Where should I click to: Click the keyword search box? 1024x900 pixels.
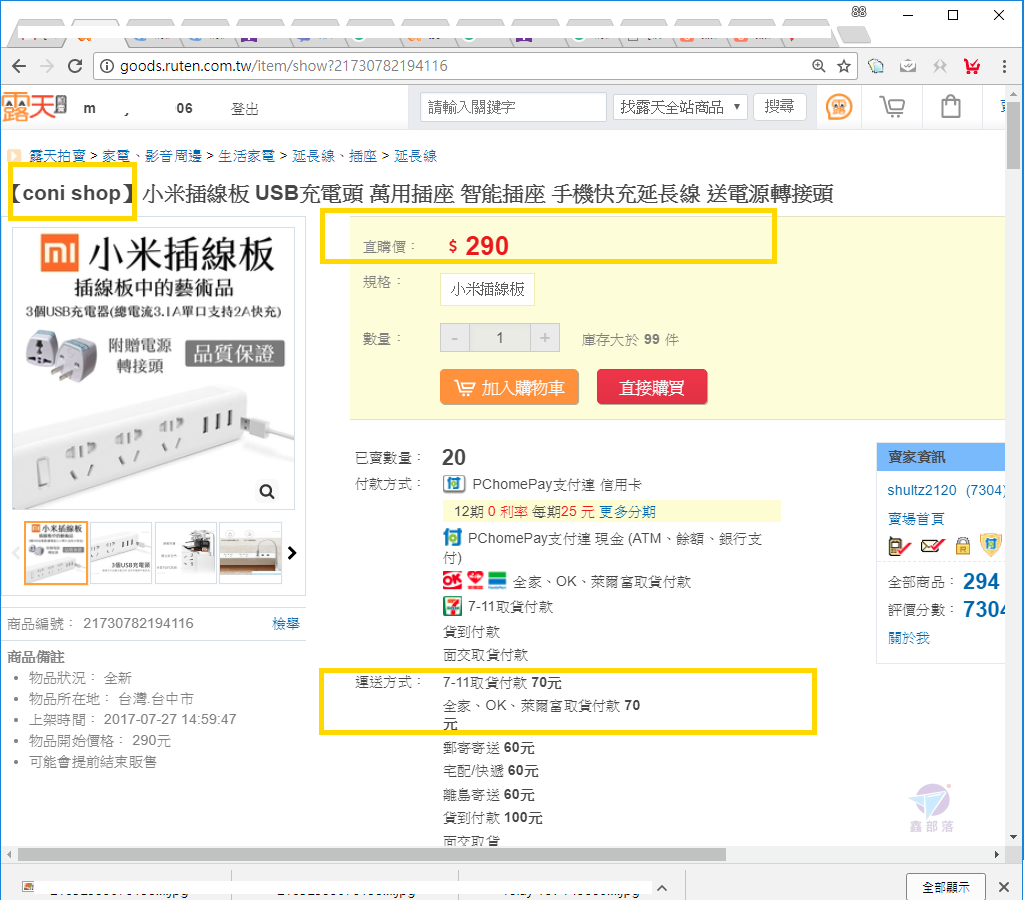513,107
